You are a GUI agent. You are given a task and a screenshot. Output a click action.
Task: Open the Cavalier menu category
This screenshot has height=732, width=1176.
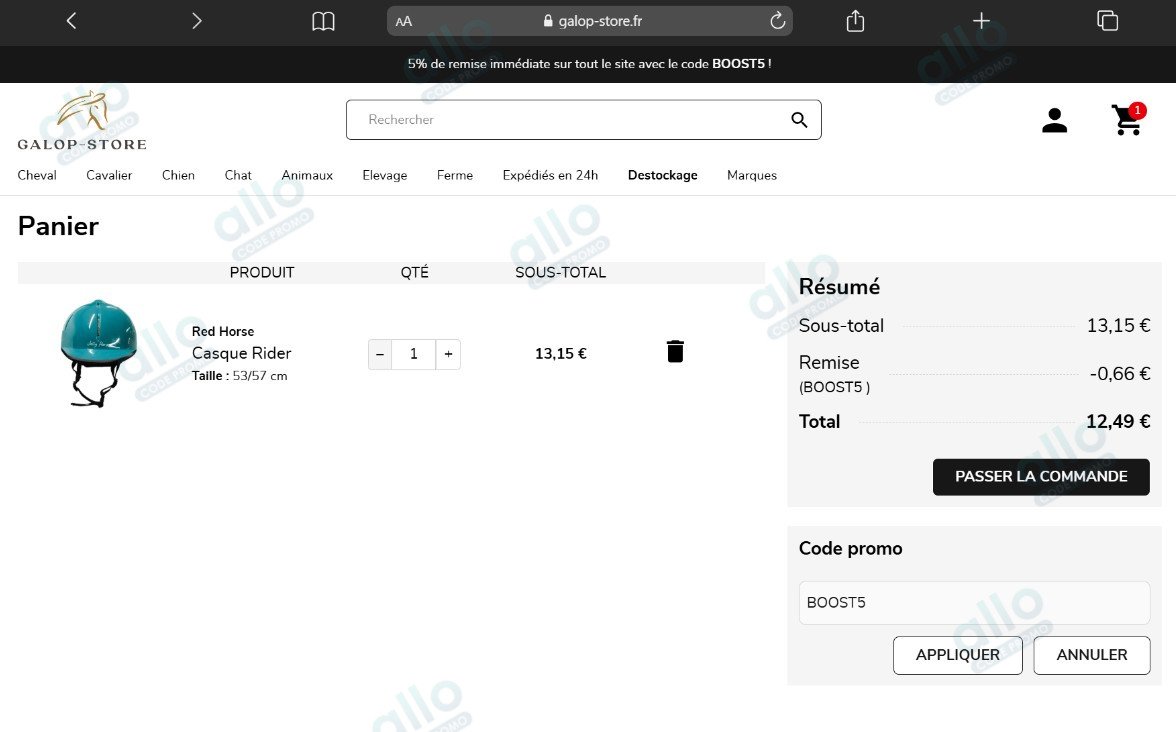tap(109, 175)
